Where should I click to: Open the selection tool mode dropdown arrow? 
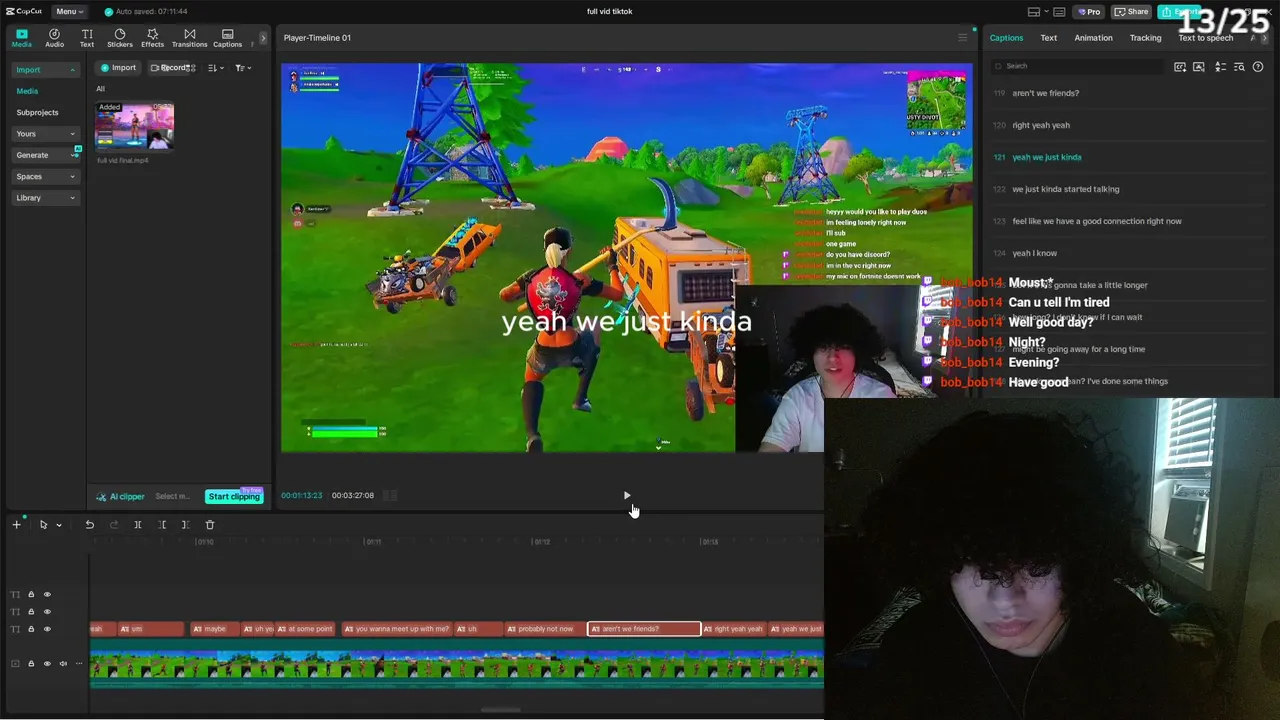[59, 525]
